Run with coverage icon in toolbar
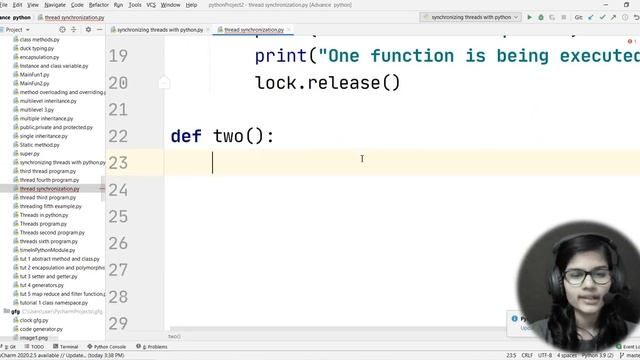The height and width of the screenshot is (360, 640). click(552, 17)
